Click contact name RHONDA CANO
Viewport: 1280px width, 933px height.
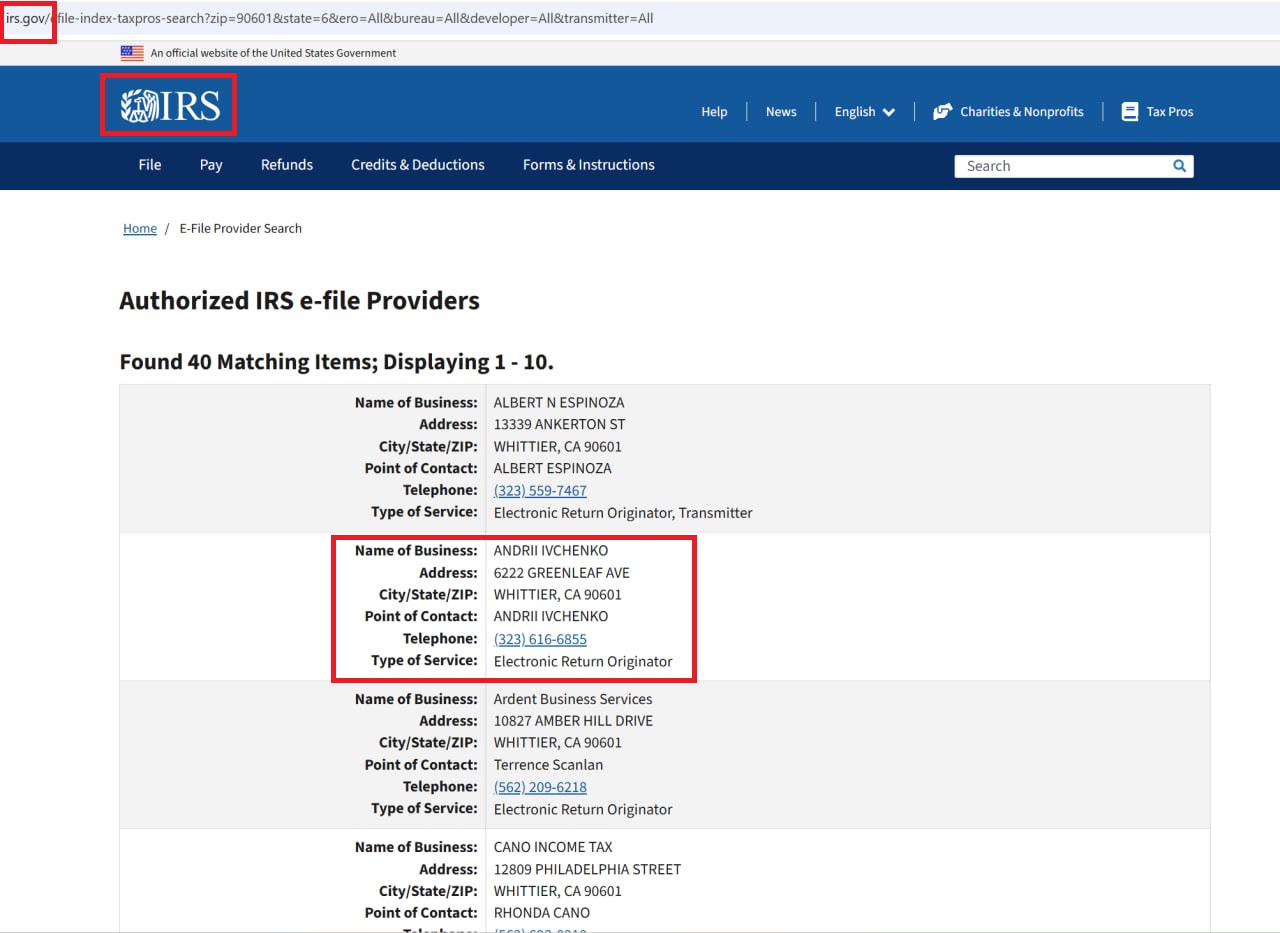coord(542,913)
